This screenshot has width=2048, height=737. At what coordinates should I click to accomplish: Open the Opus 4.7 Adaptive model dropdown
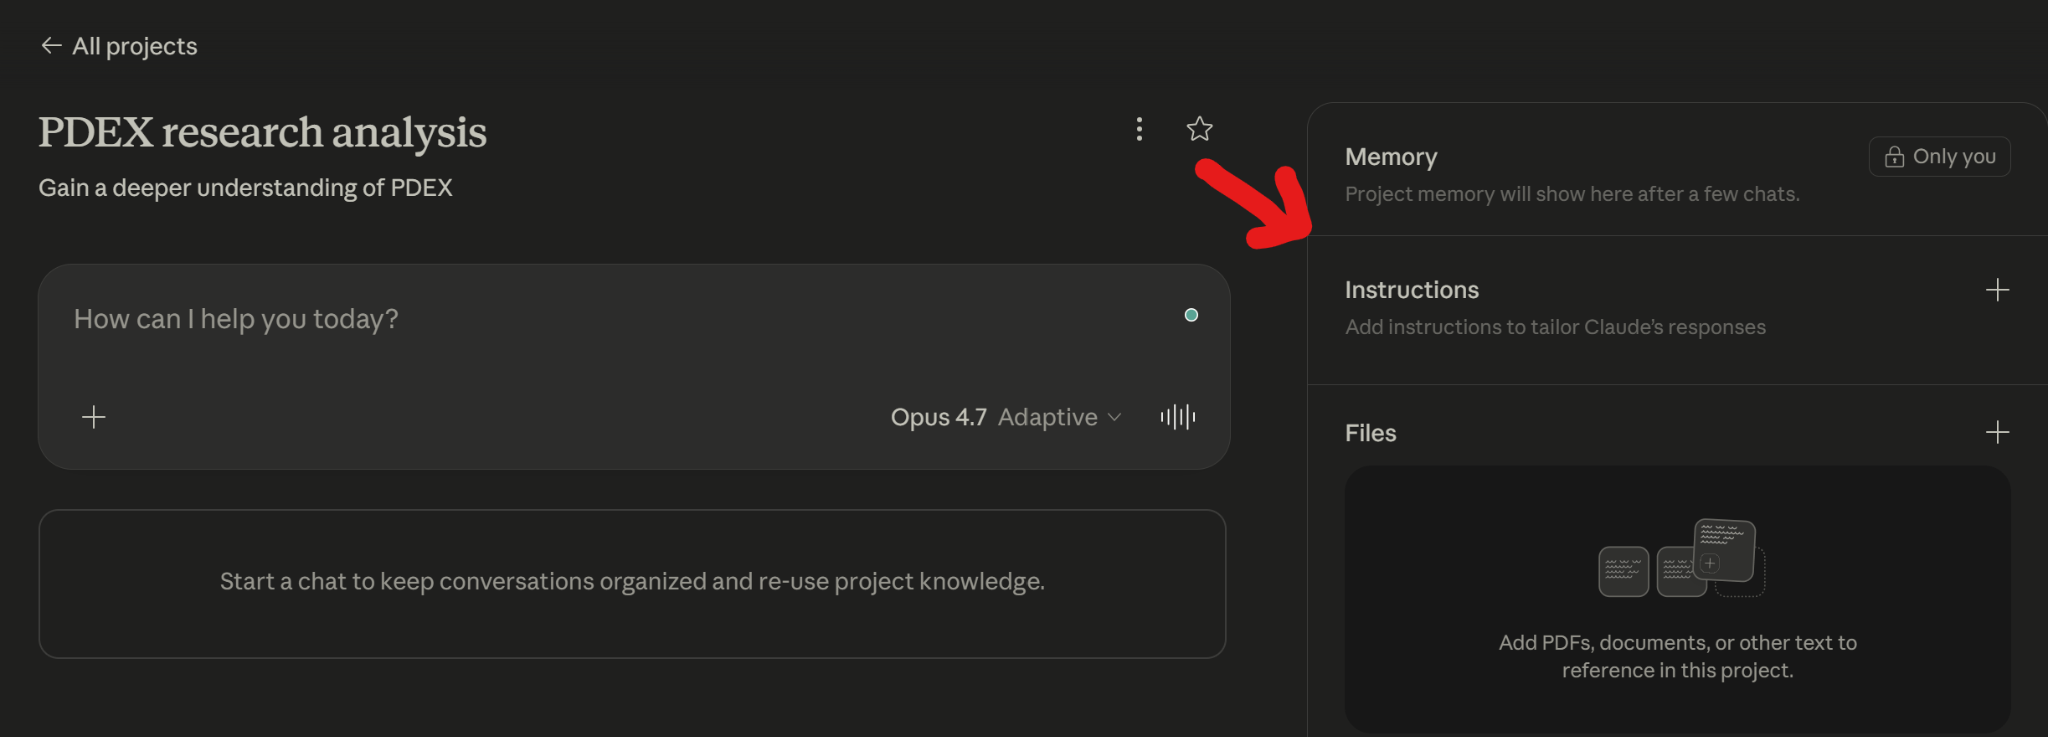[x=1005, y=417]
